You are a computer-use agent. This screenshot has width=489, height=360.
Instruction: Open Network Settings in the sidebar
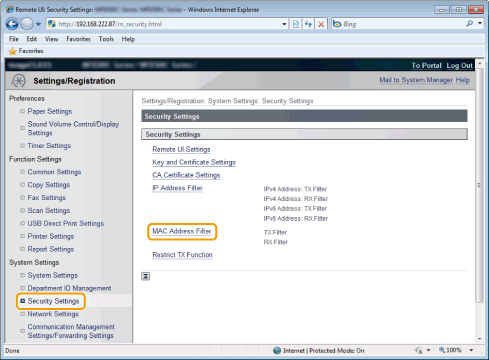coord(53,314)
